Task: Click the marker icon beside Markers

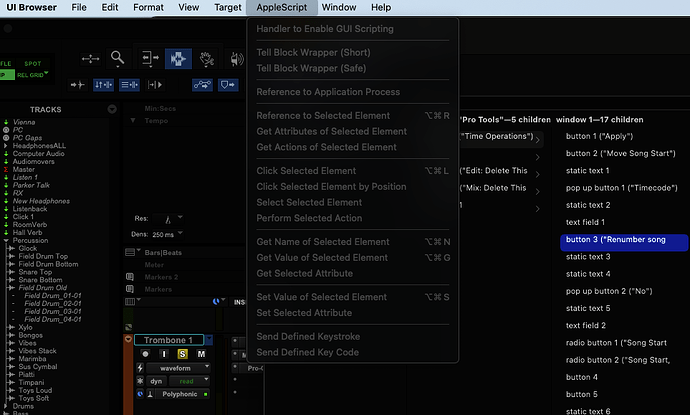Action: click(x=130, y=289)
